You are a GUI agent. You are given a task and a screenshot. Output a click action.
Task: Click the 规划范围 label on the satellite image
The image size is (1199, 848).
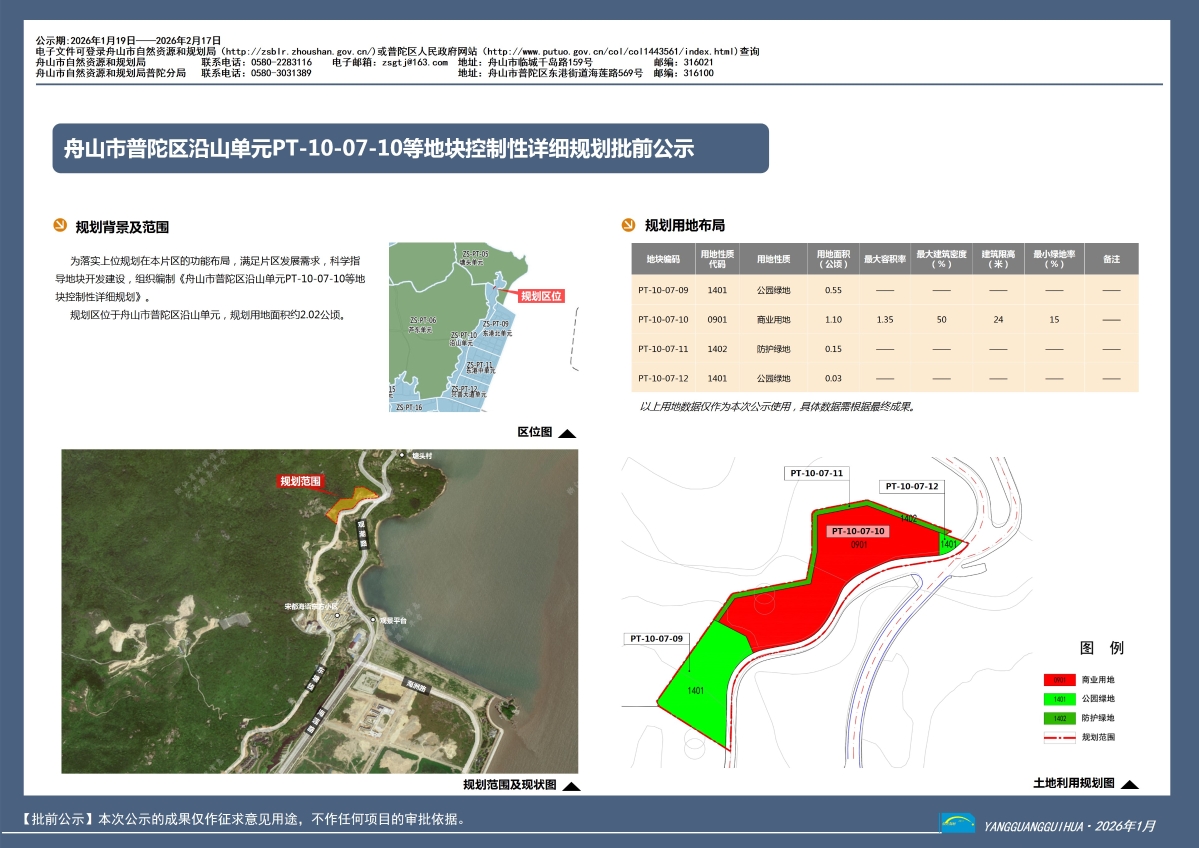click(x=301, y=481)
